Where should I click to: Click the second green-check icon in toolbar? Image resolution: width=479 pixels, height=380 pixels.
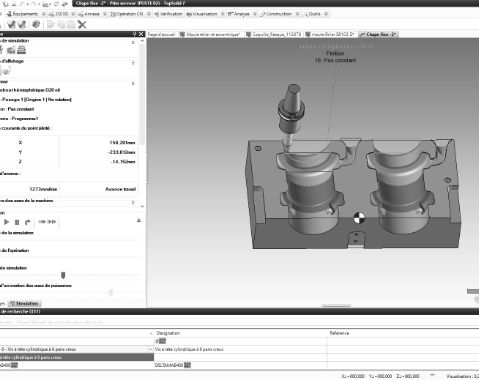coord(22,24)
